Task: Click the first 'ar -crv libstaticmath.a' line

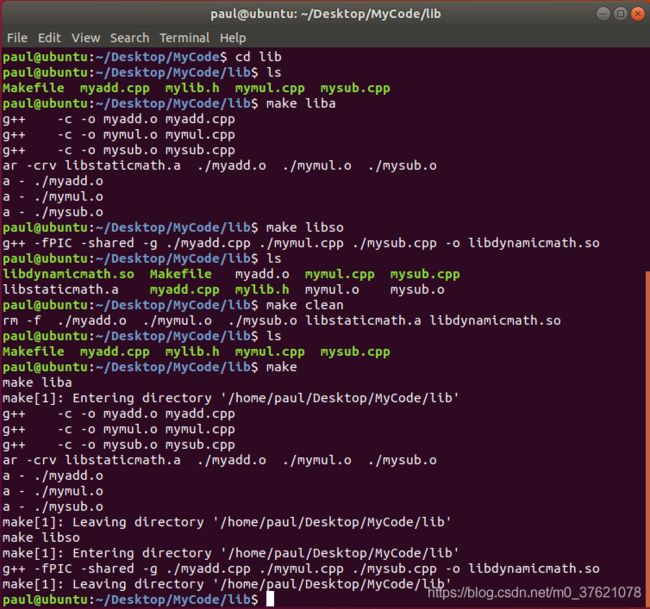Action: click(219, 165)
